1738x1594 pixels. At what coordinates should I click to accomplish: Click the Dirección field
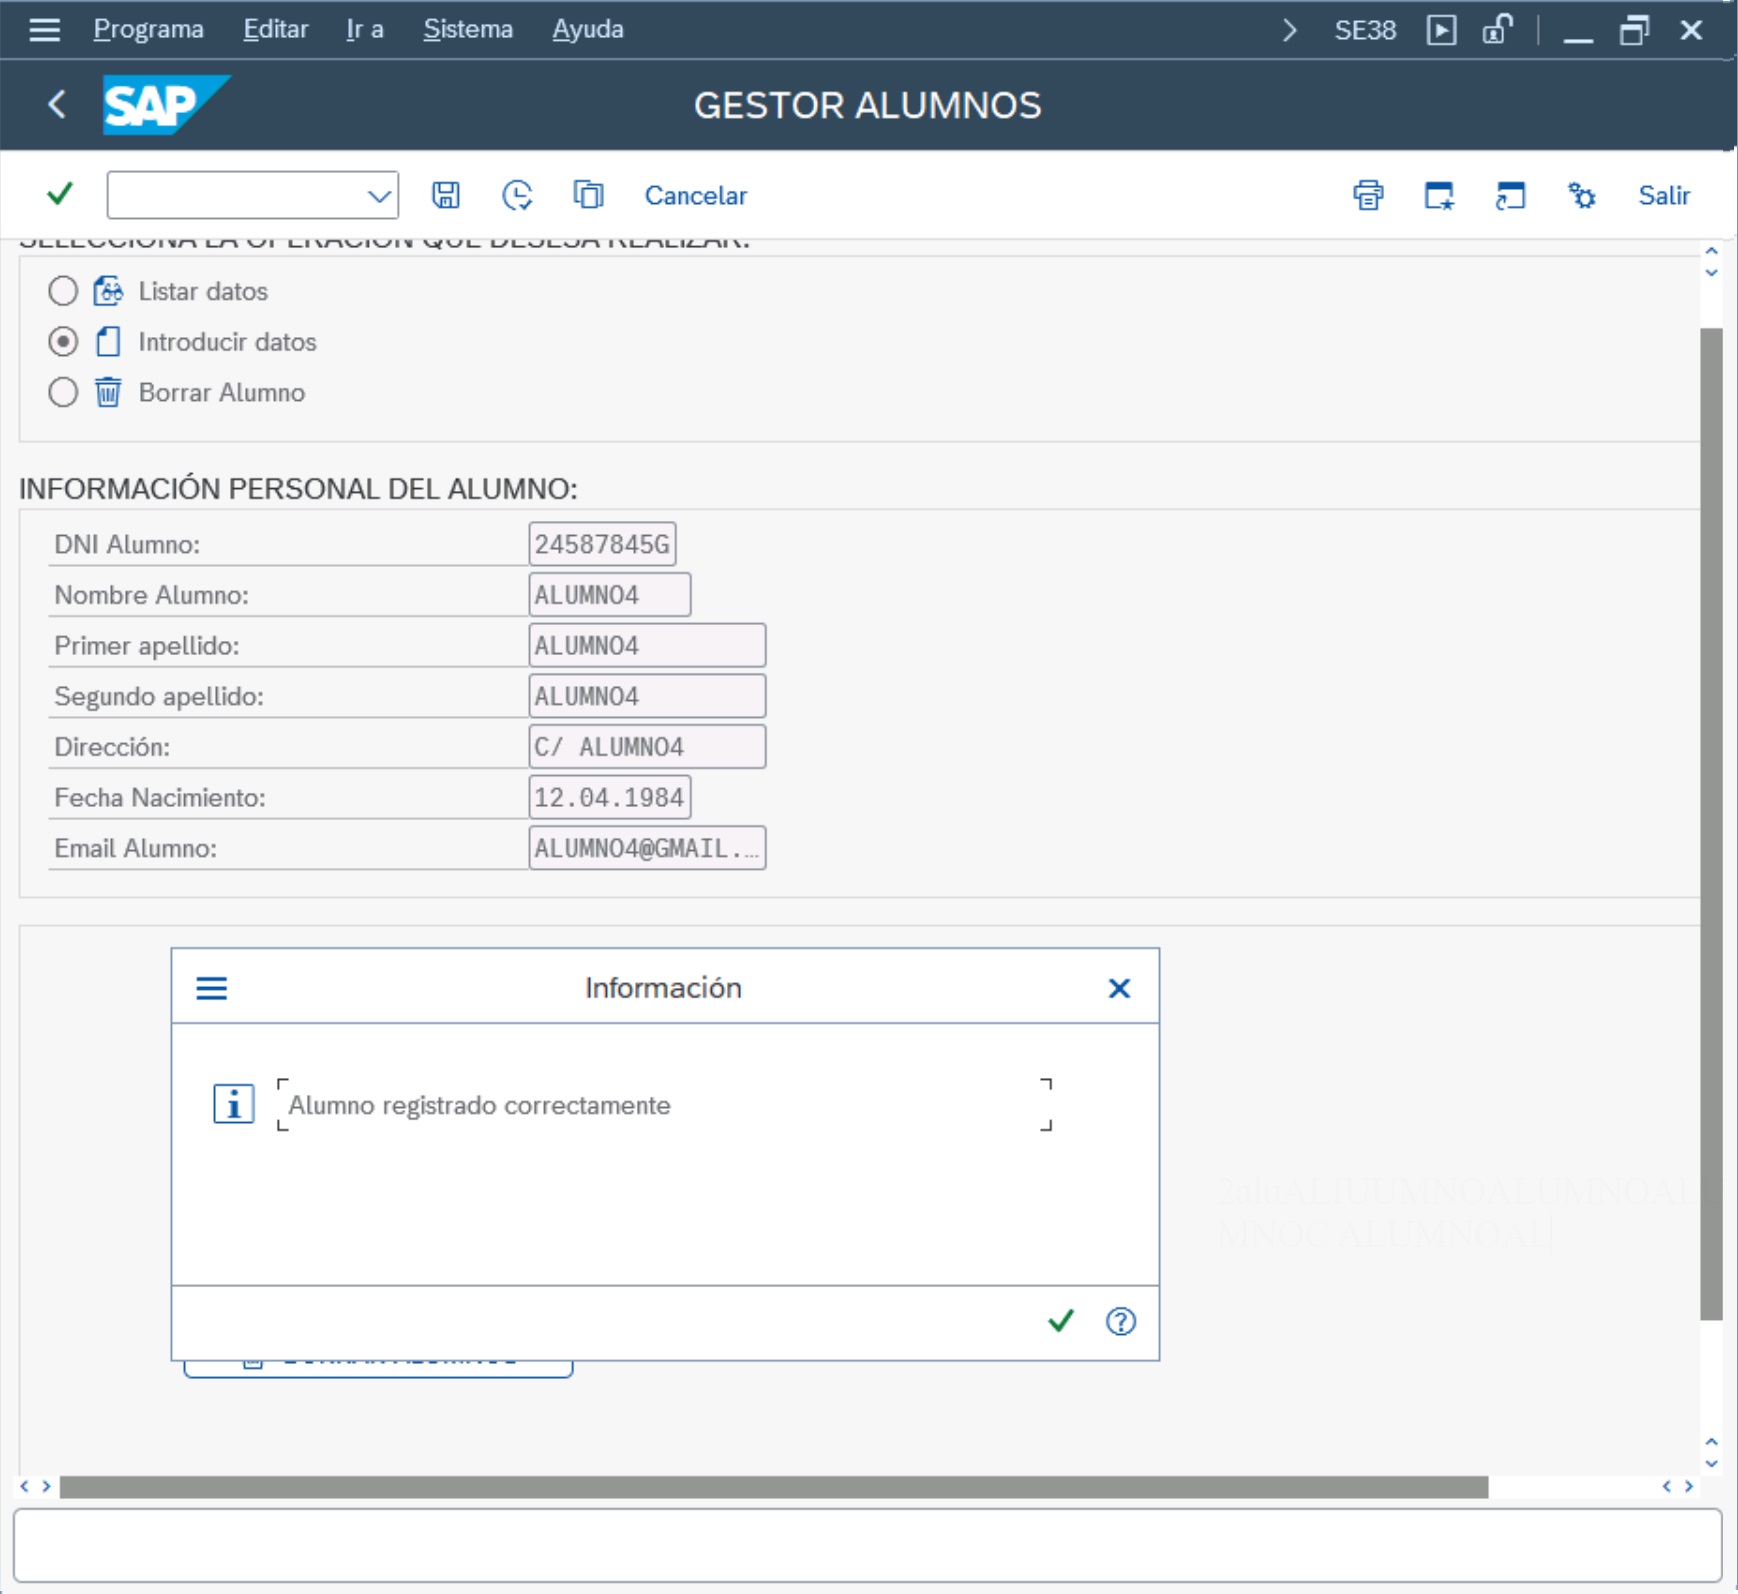click(647, 747)
